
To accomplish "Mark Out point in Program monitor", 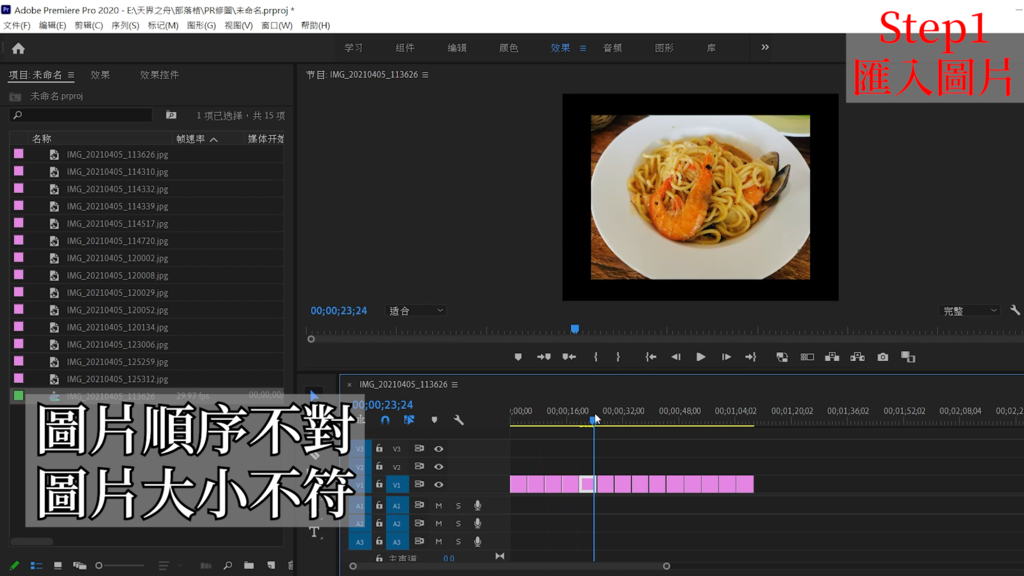I will [x=618, y=357].
